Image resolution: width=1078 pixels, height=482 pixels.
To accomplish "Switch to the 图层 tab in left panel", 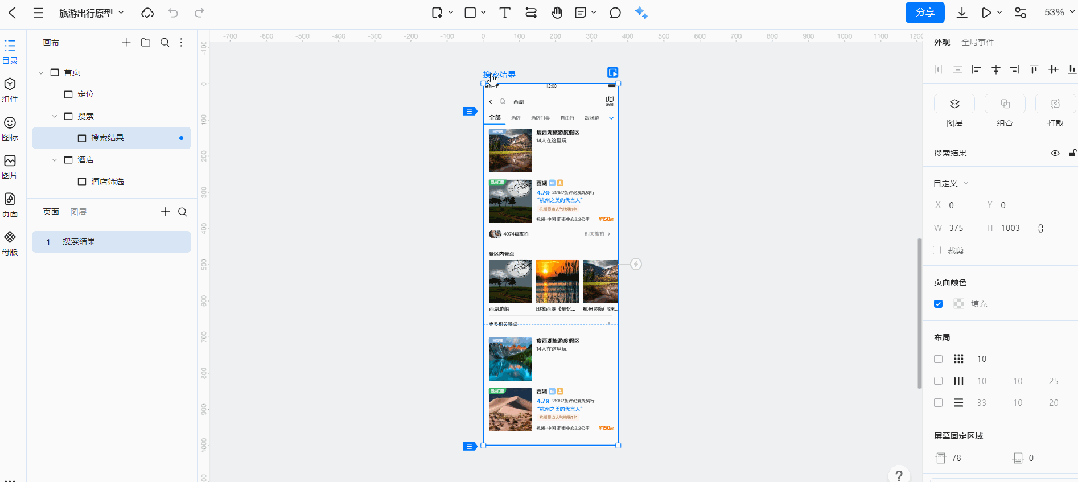I will coord(77,212).
